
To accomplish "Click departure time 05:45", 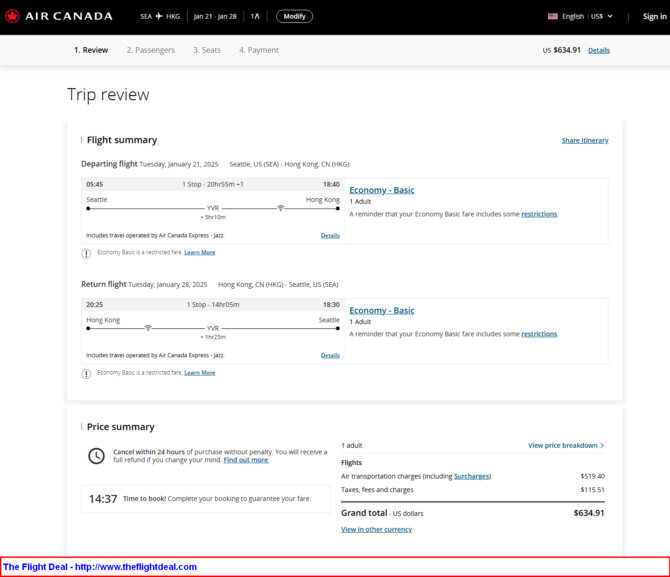I will point(94,185).
